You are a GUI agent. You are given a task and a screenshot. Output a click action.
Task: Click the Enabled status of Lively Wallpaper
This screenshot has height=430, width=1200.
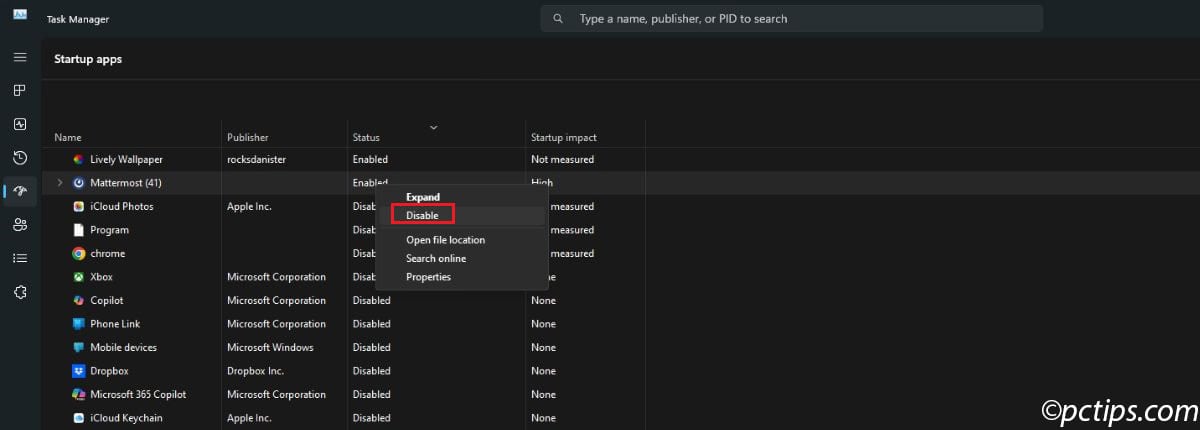pos(370,159)
